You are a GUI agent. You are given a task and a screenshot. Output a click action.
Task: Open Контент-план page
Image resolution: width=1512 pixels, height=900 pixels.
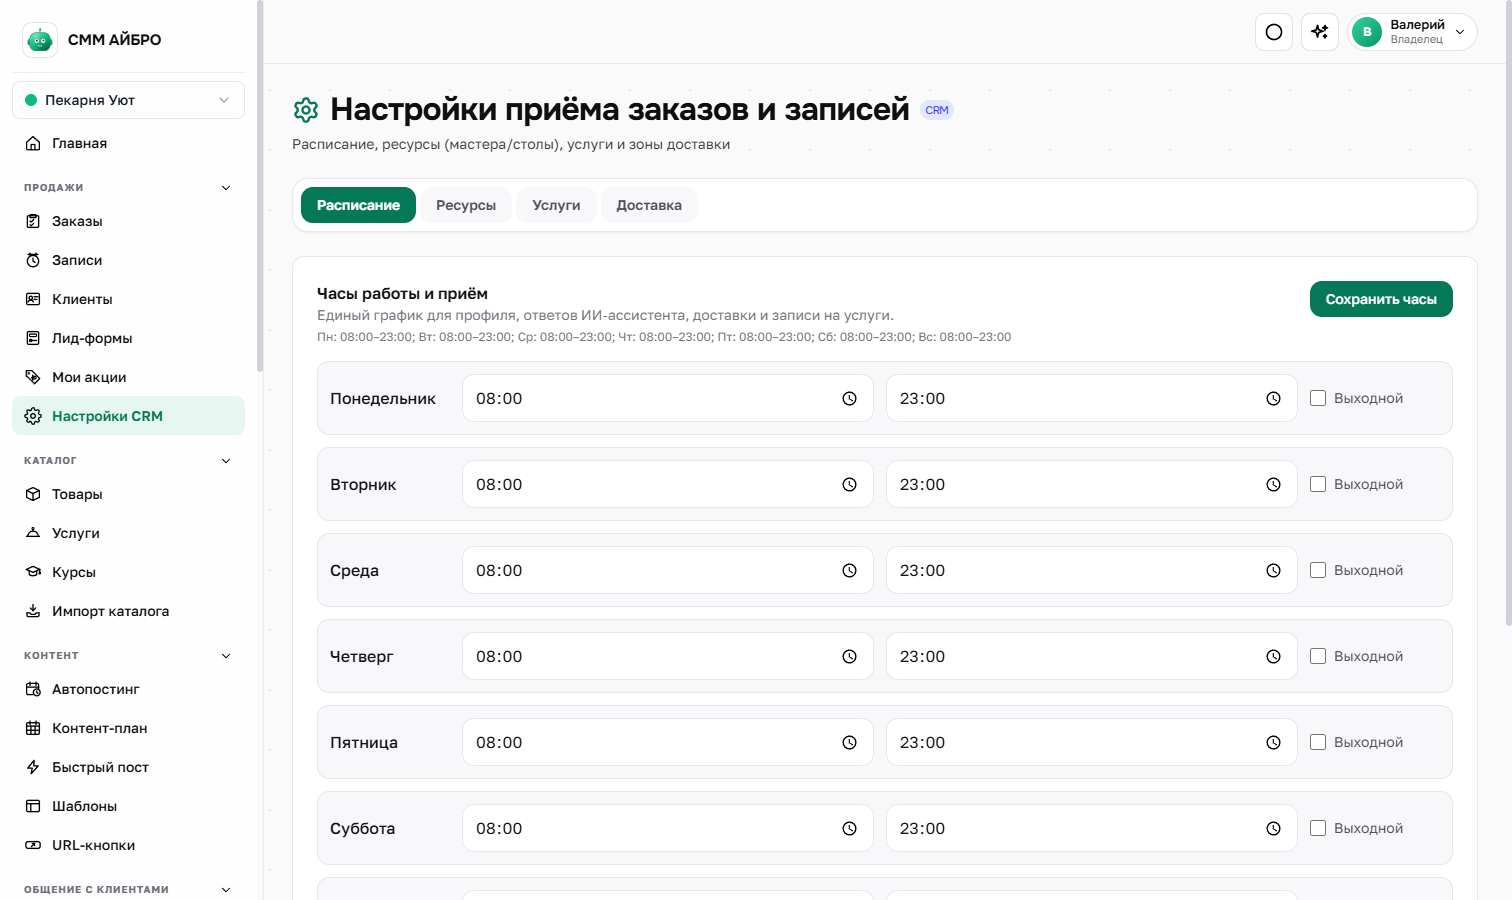tap(128, 728)
